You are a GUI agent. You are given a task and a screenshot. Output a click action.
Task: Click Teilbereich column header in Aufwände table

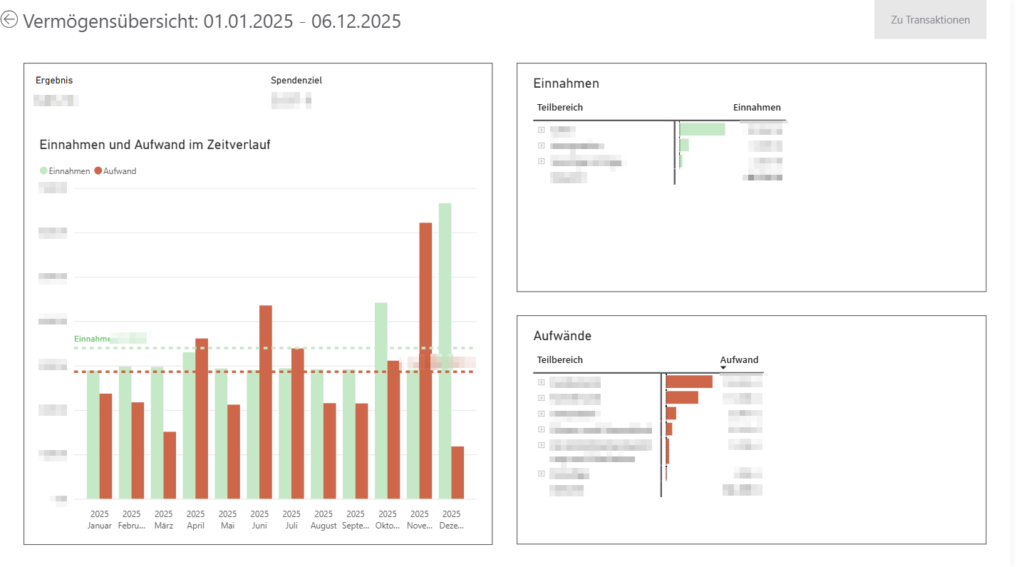(x=560, y=359)
